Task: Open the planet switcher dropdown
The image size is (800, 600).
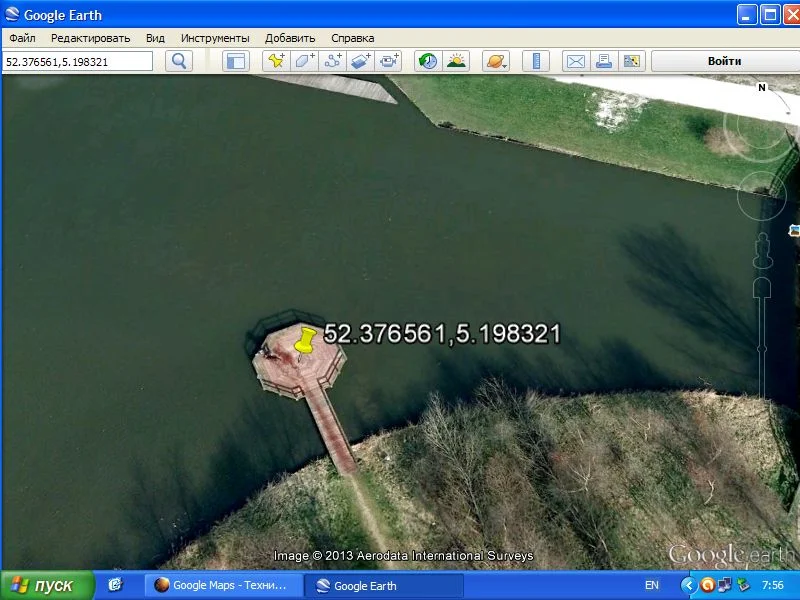Action: click(x=496, y=61)
